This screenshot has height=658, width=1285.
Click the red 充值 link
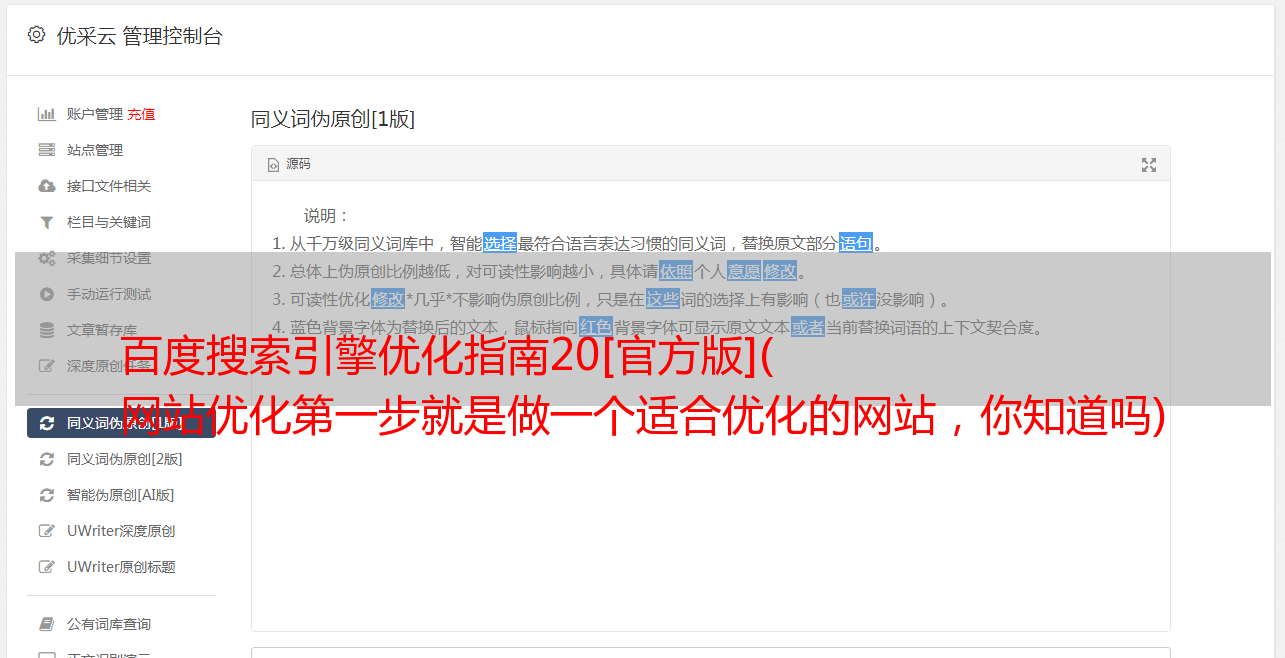click(141, 114)
